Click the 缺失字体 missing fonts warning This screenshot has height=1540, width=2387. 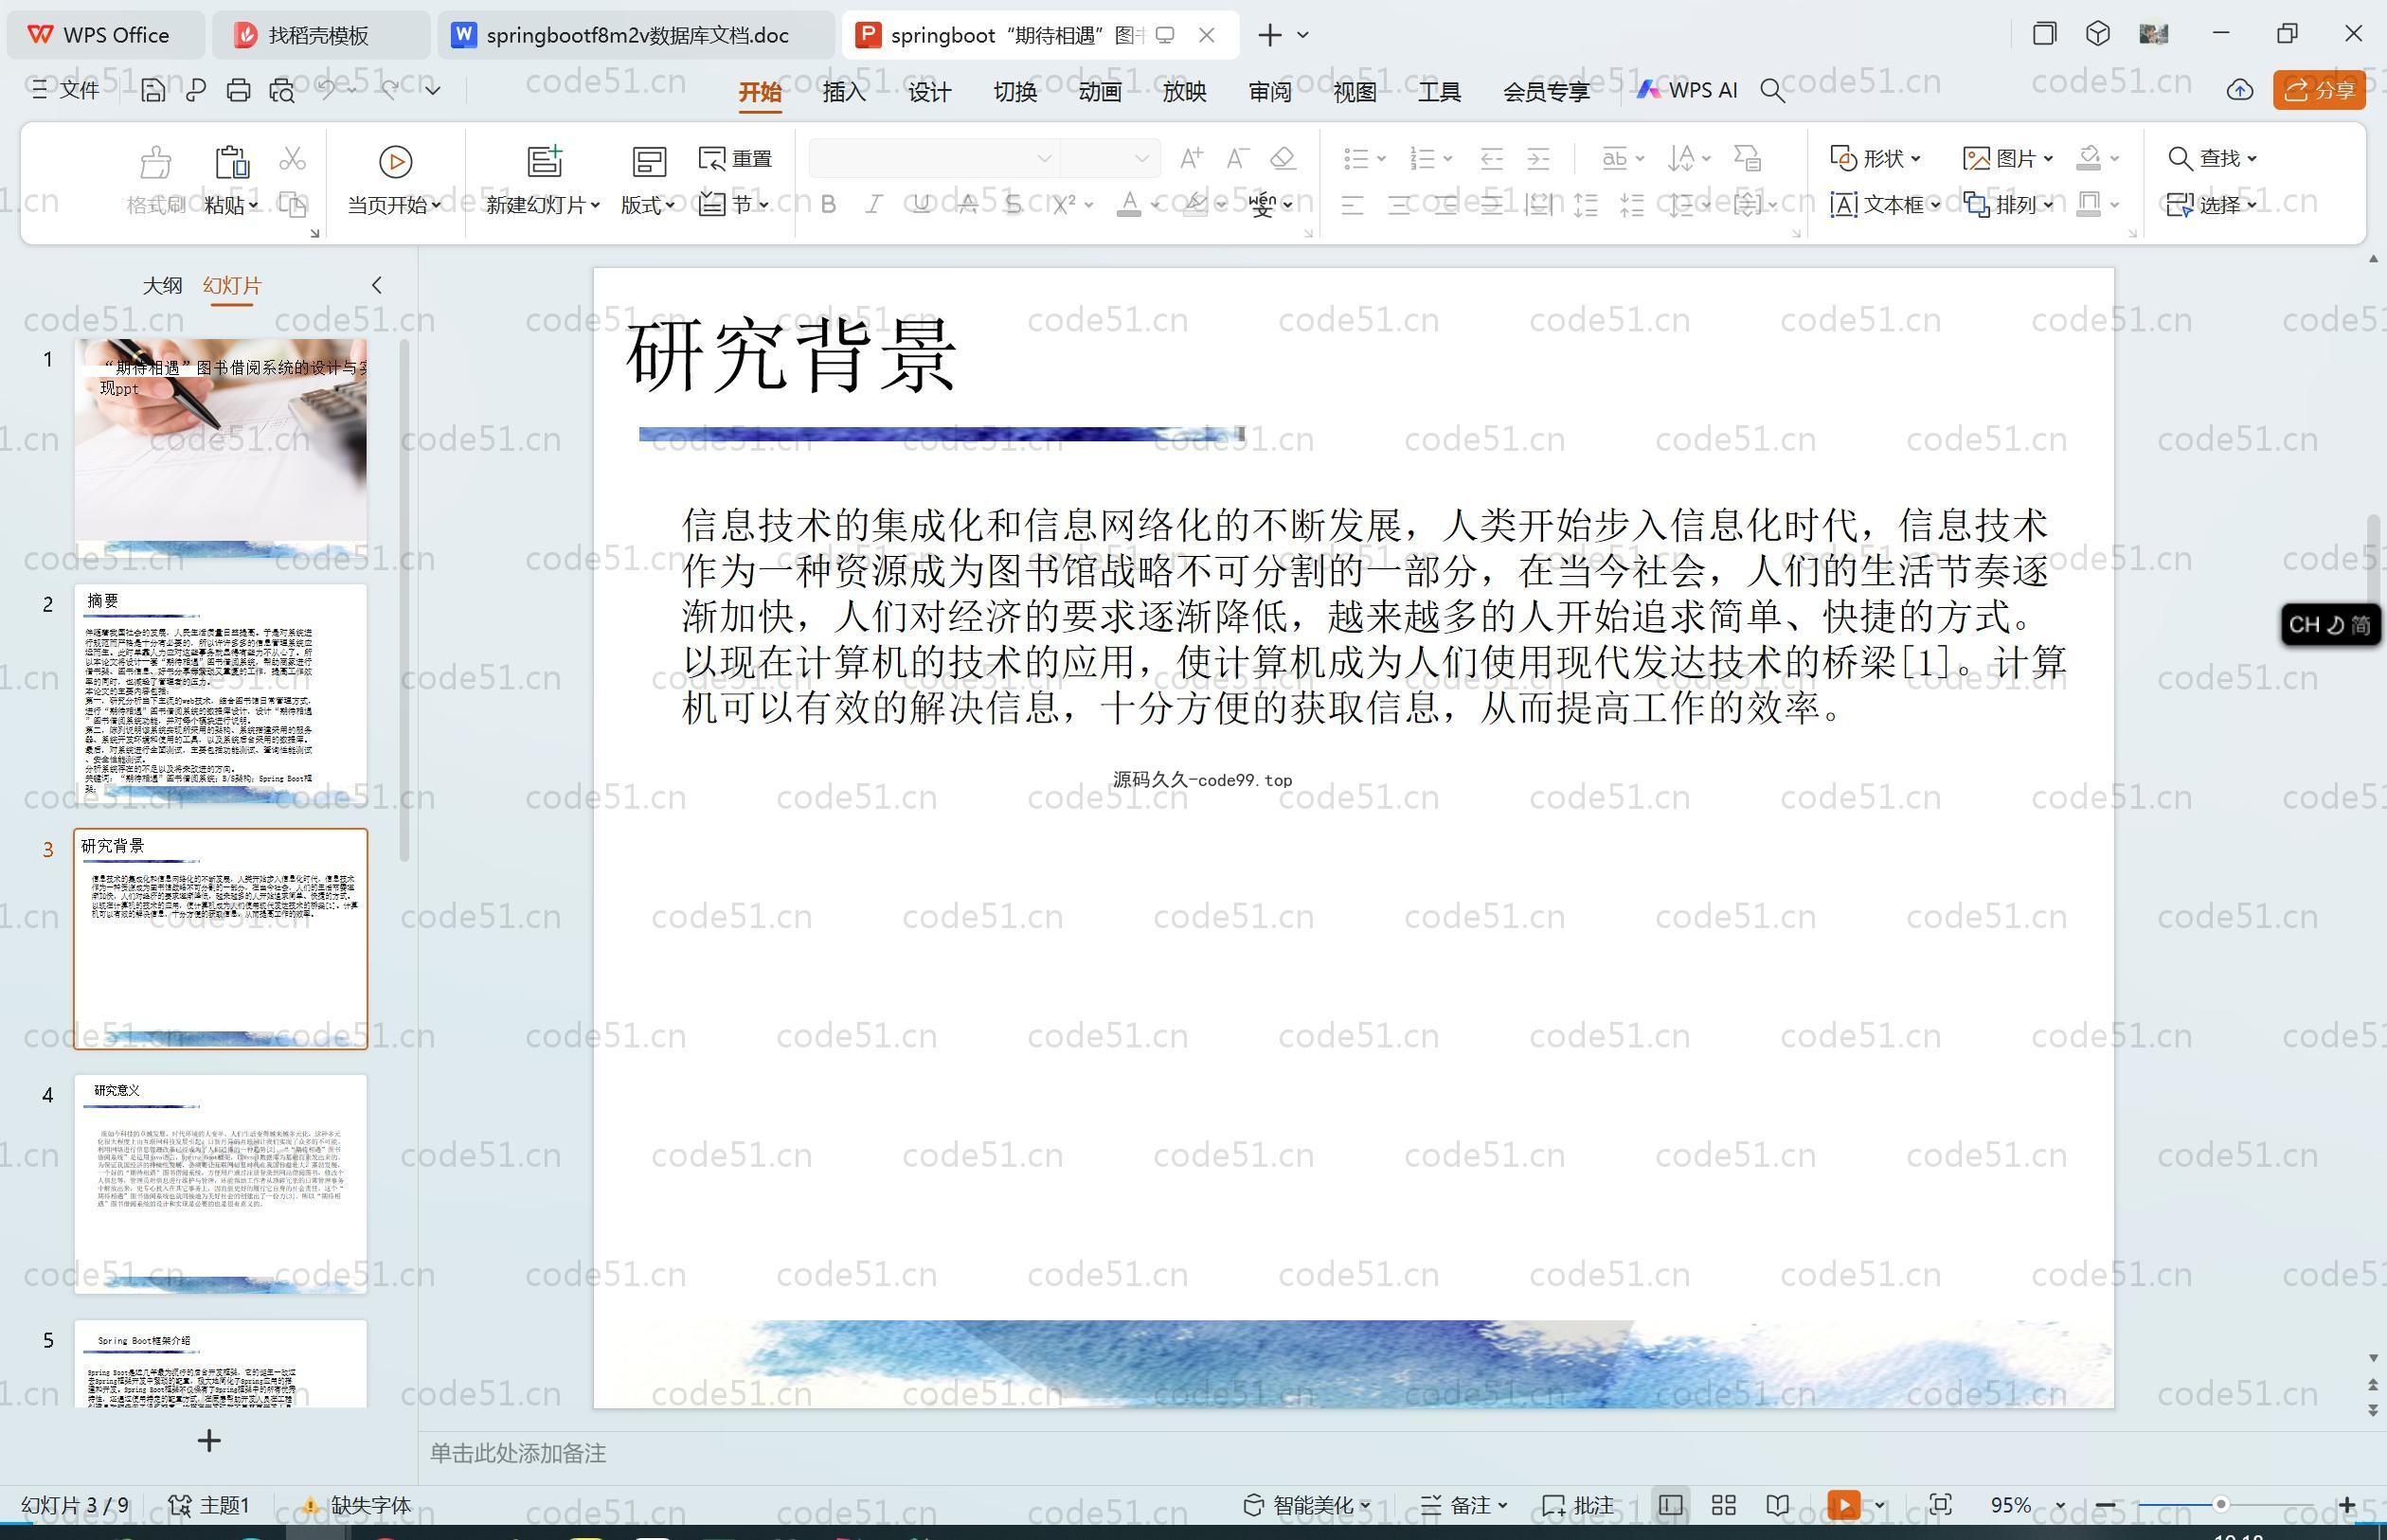coord(357,1505)
